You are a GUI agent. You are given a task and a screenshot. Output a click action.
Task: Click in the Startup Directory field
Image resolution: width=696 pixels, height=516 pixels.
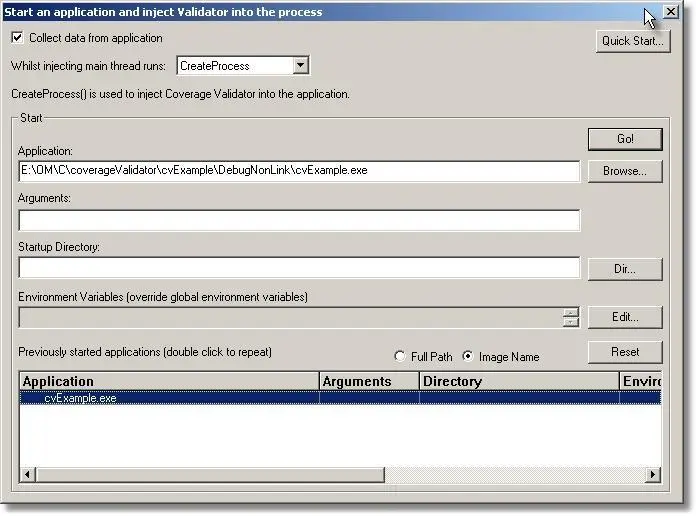pyautogui.click(x=299, y=267)
